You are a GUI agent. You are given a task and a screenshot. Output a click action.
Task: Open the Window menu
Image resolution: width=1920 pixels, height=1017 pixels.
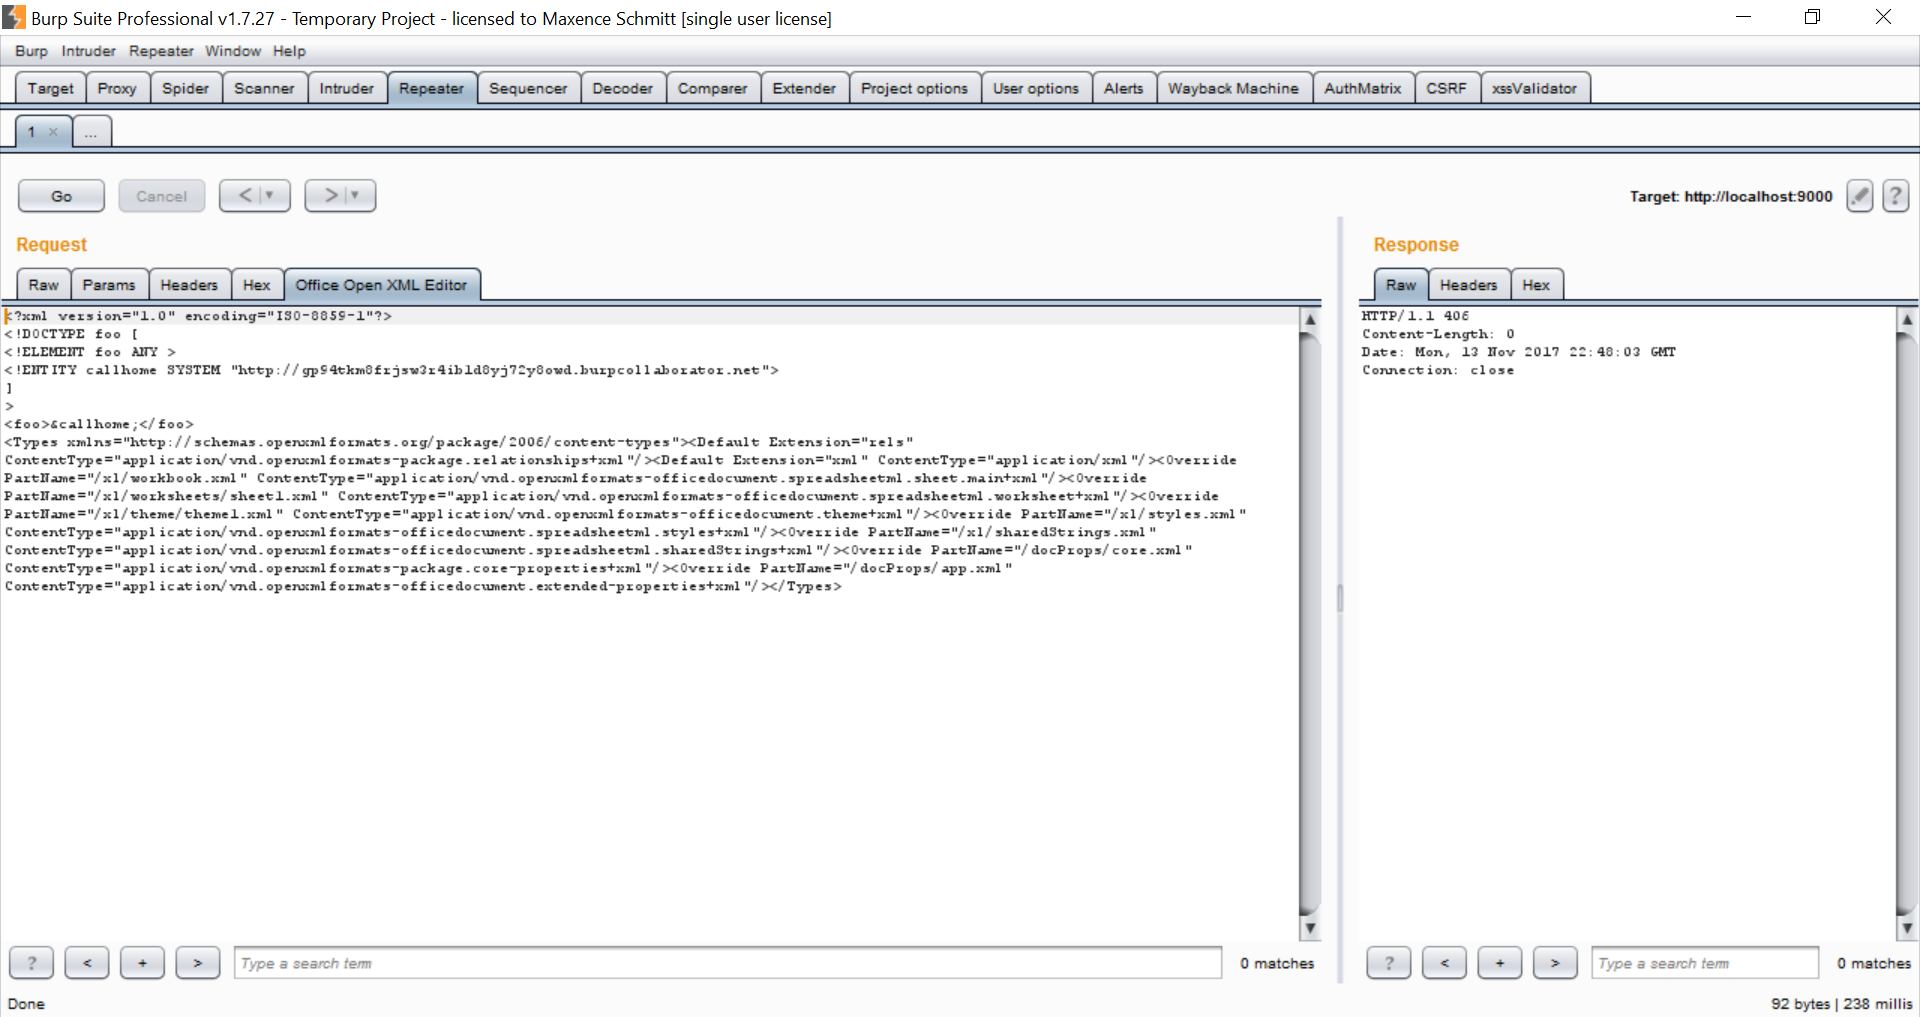coord(233,51)
